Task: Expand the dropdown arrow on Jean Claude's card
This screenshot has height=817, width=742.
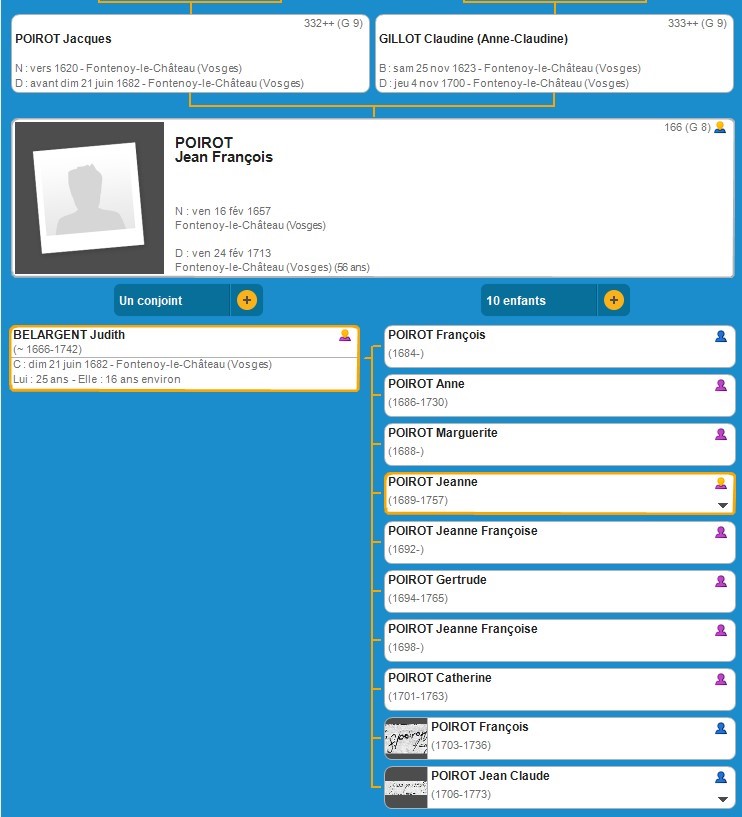Action: point(722,800)
